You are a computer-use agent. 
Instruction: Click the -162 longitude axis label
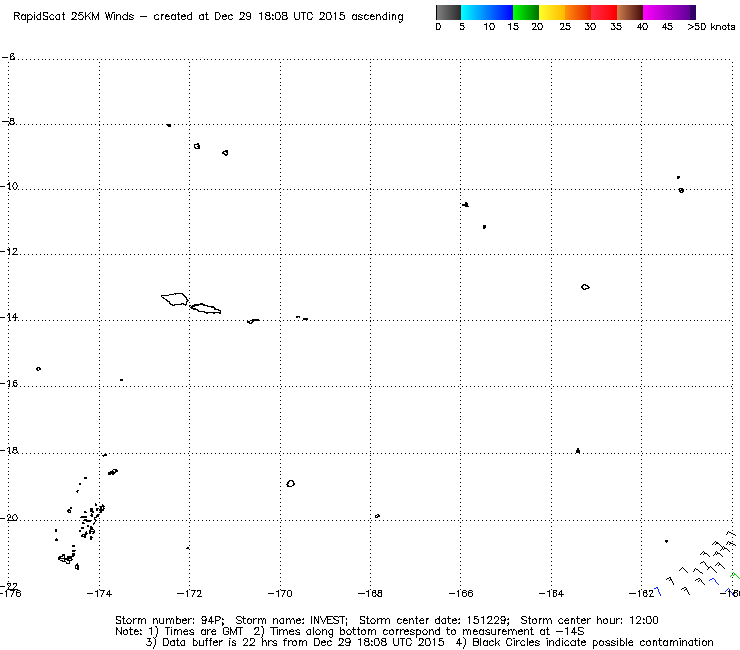[x=641, y=593]
